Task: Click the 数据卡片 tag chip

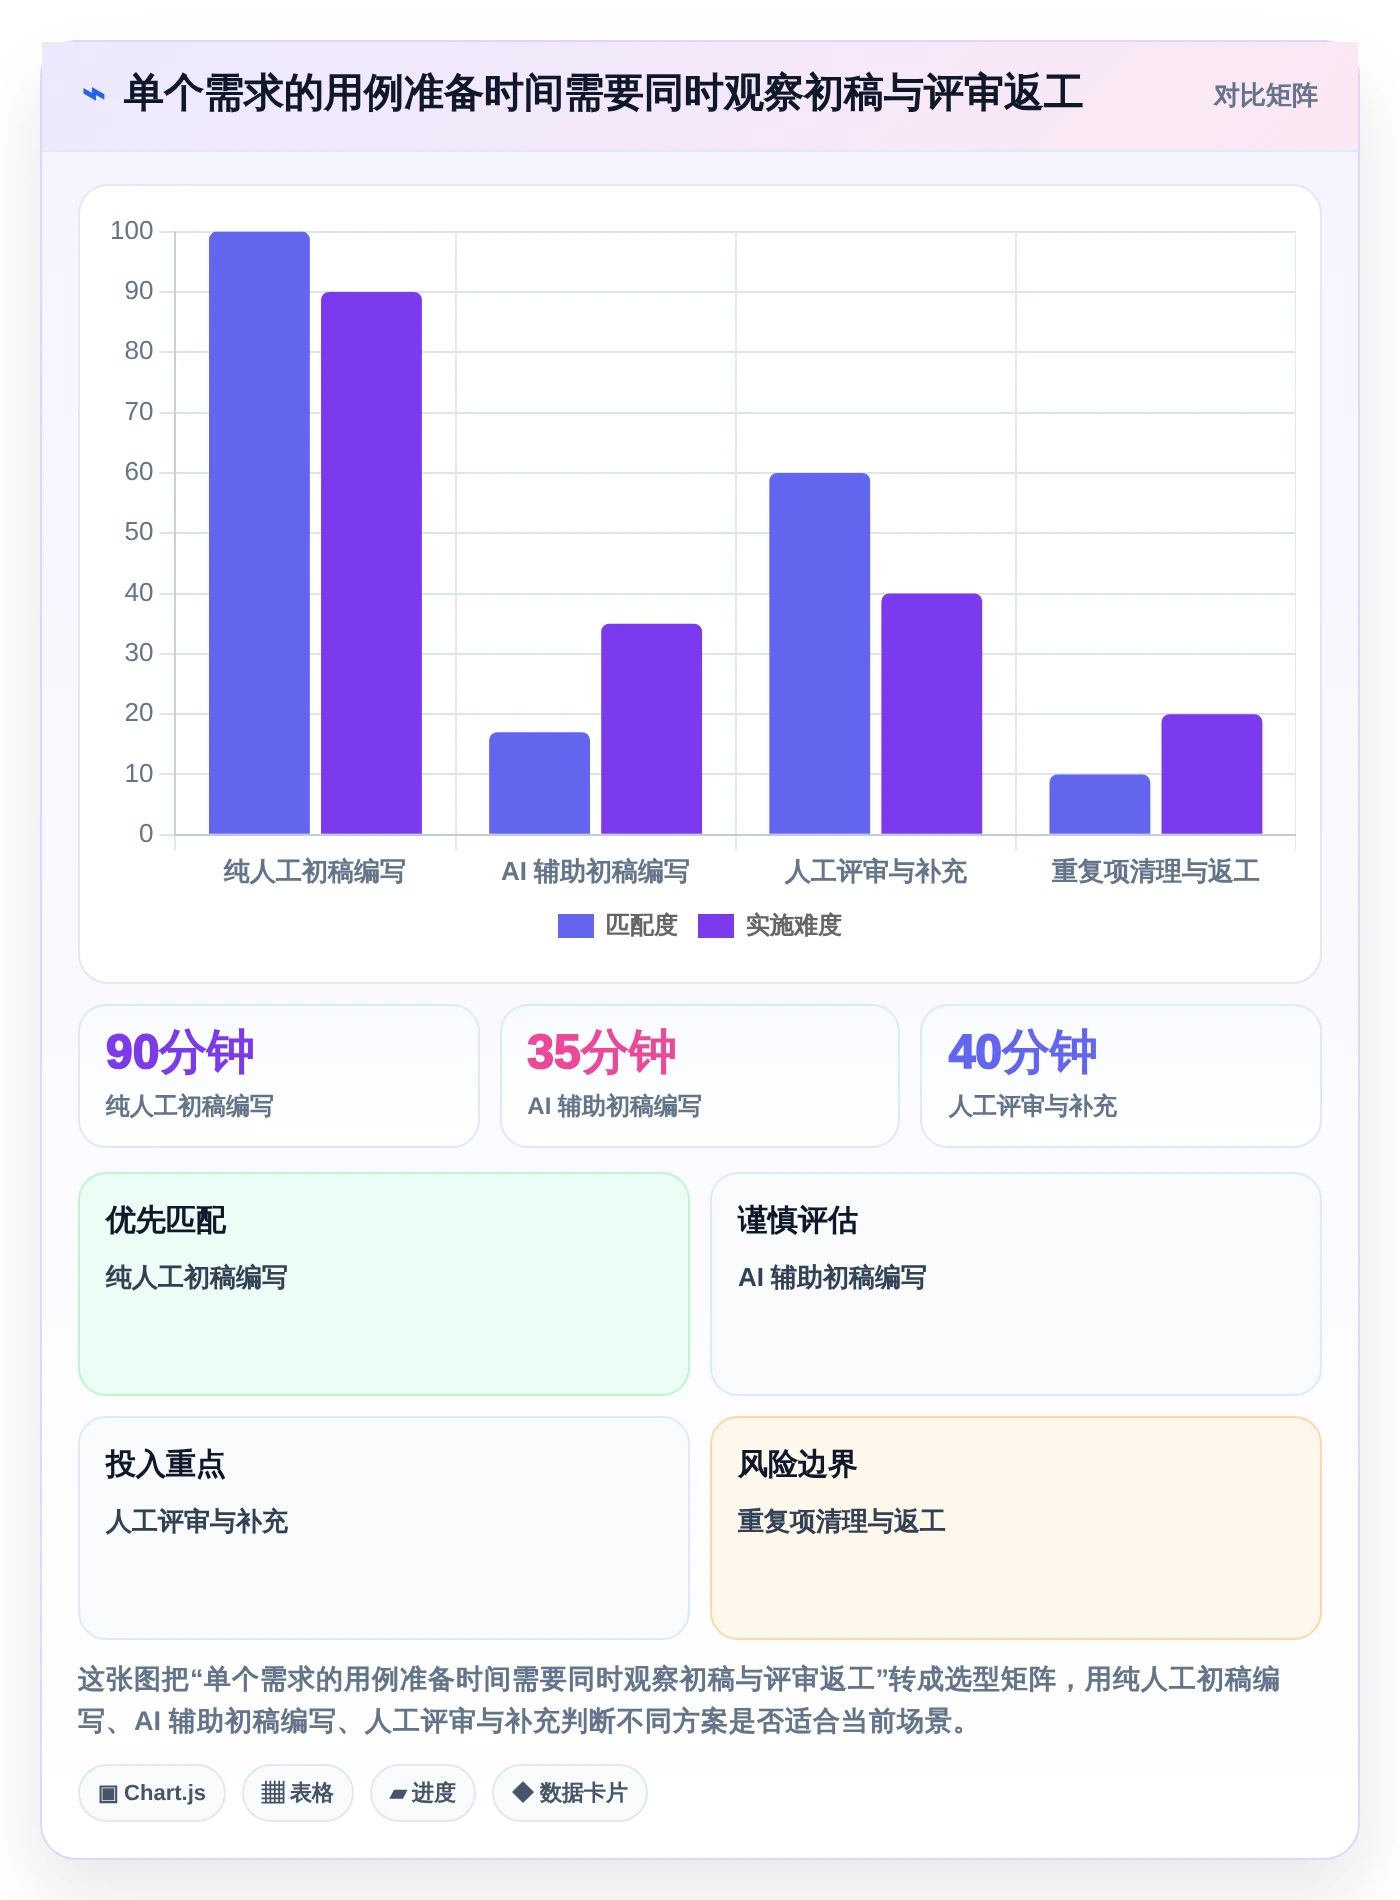Action: (569, 1793)
